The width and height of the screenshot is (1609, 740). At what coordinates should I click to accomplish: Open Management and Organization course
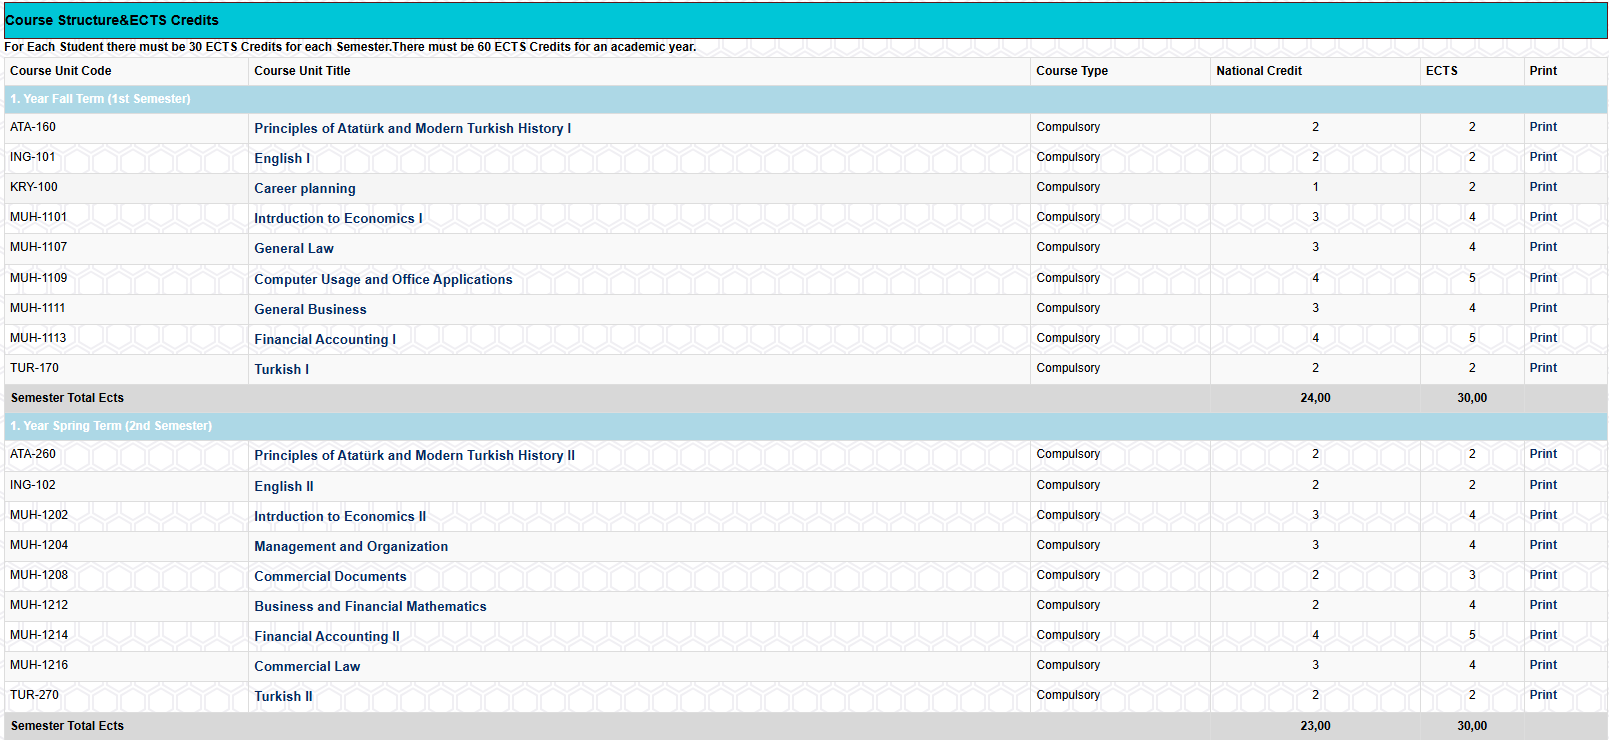click(350, 547)
